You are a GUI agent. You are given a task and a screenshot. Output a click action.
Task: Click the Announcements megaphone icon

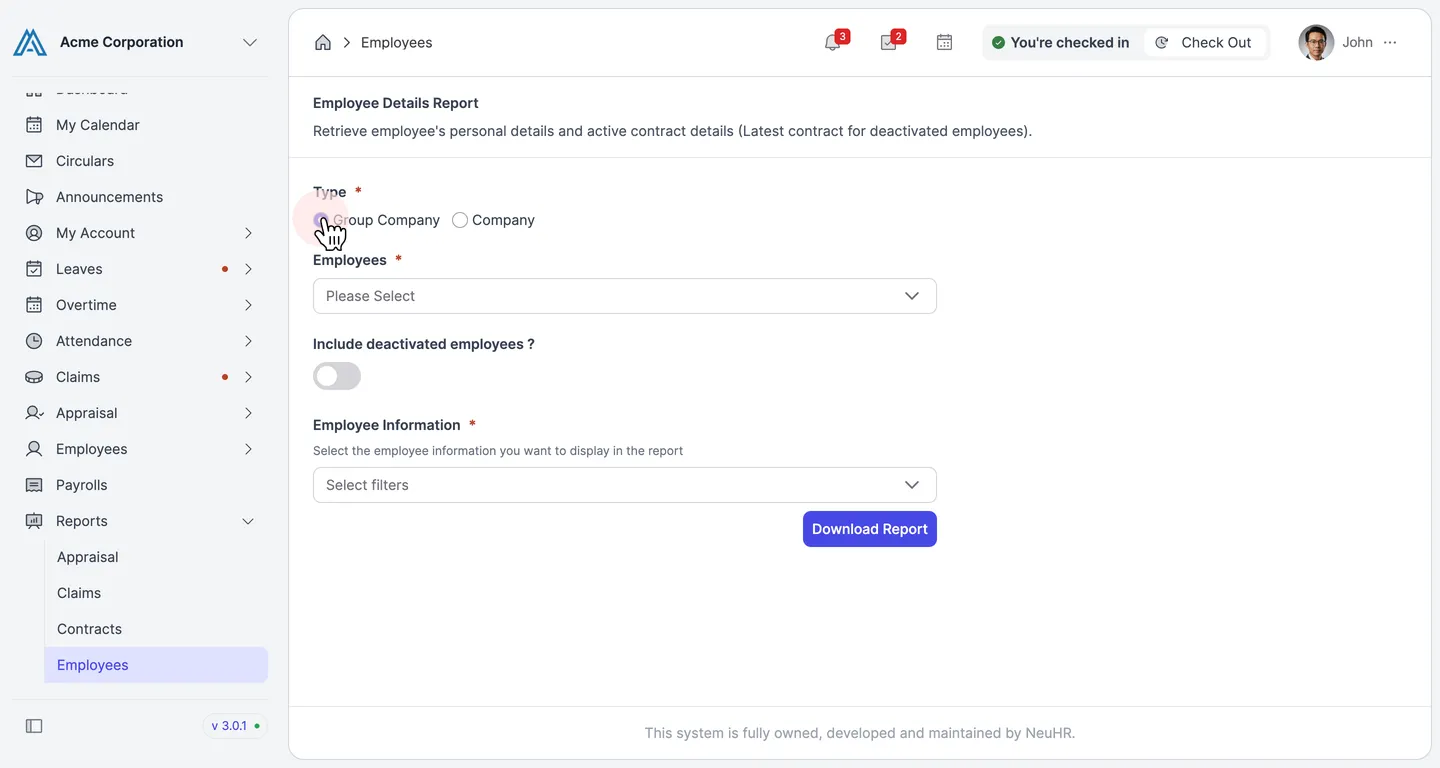click(x=34, y=197)
